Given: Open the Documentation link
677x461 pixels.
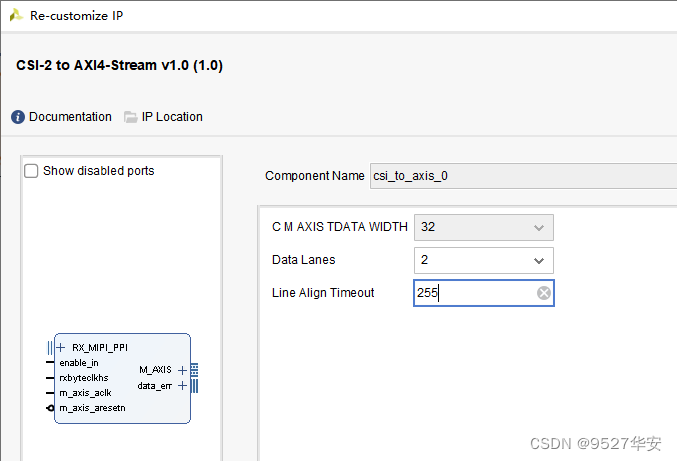Looking at the screenshot, I should click(x=70, y=117).
